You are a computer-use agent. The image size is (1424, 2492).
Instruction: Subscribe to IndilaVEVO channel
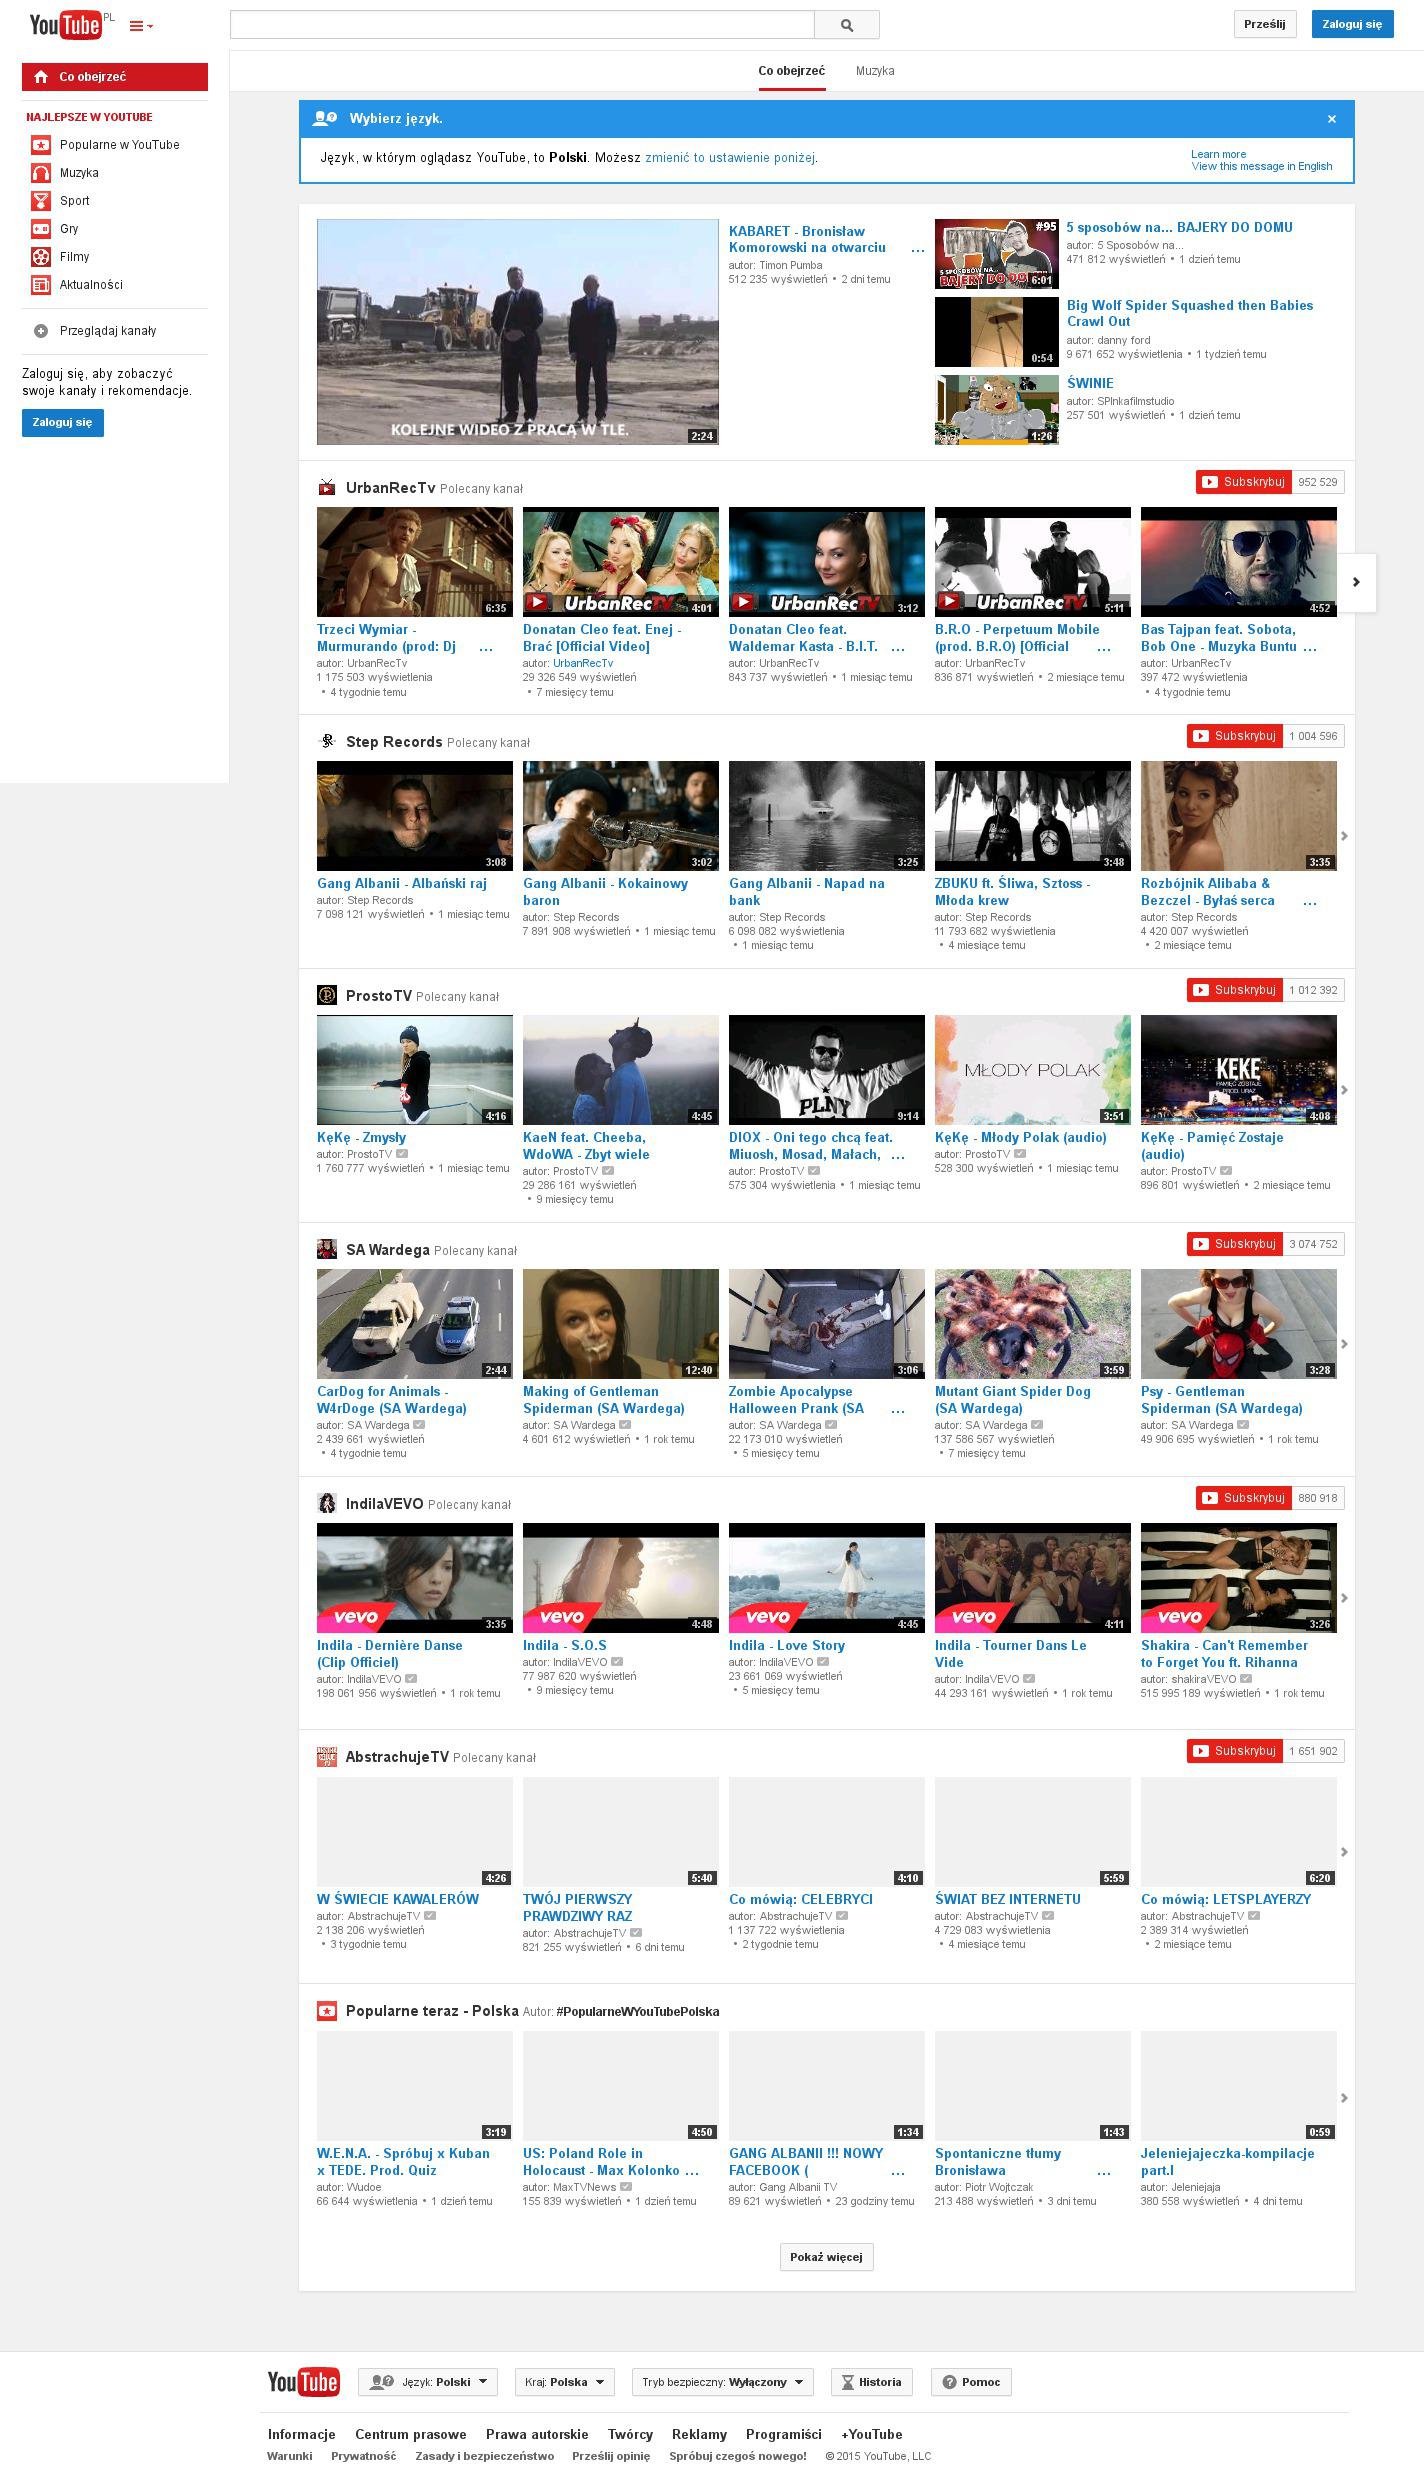click(1244, 1498)
